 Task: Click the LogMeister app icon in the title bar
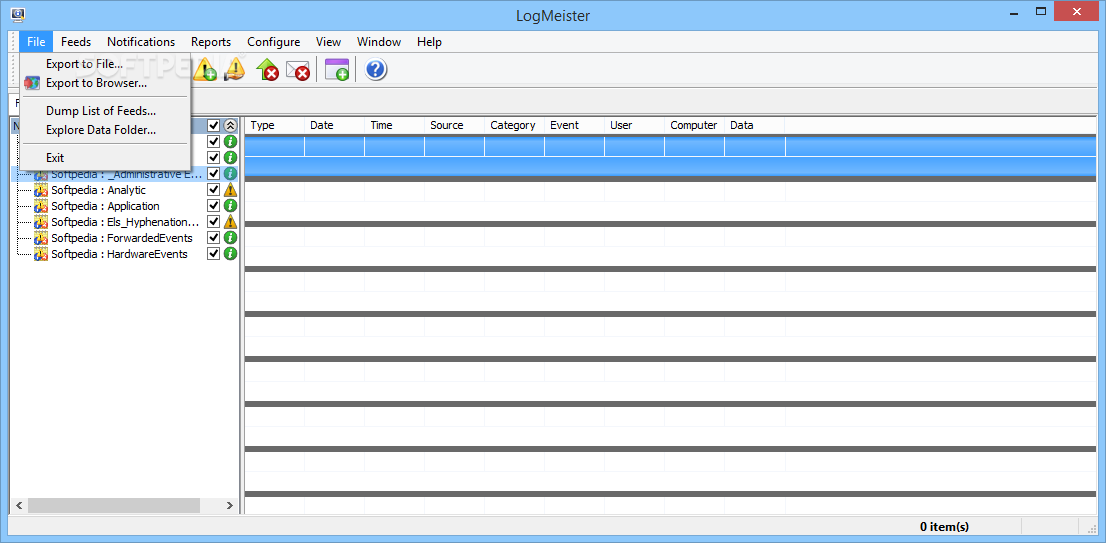tap(19, 13)
